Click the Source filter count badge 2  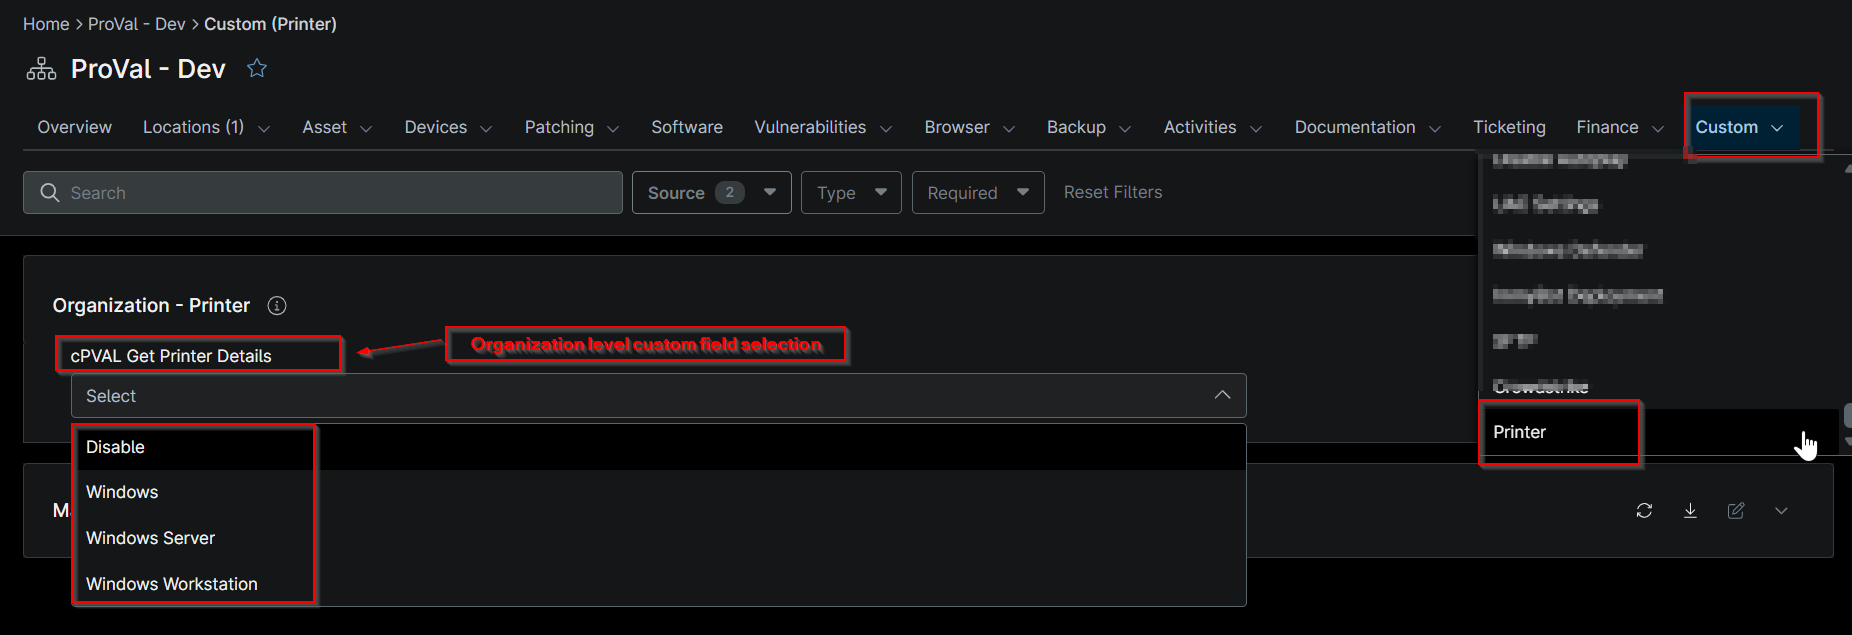click(730, 192)
